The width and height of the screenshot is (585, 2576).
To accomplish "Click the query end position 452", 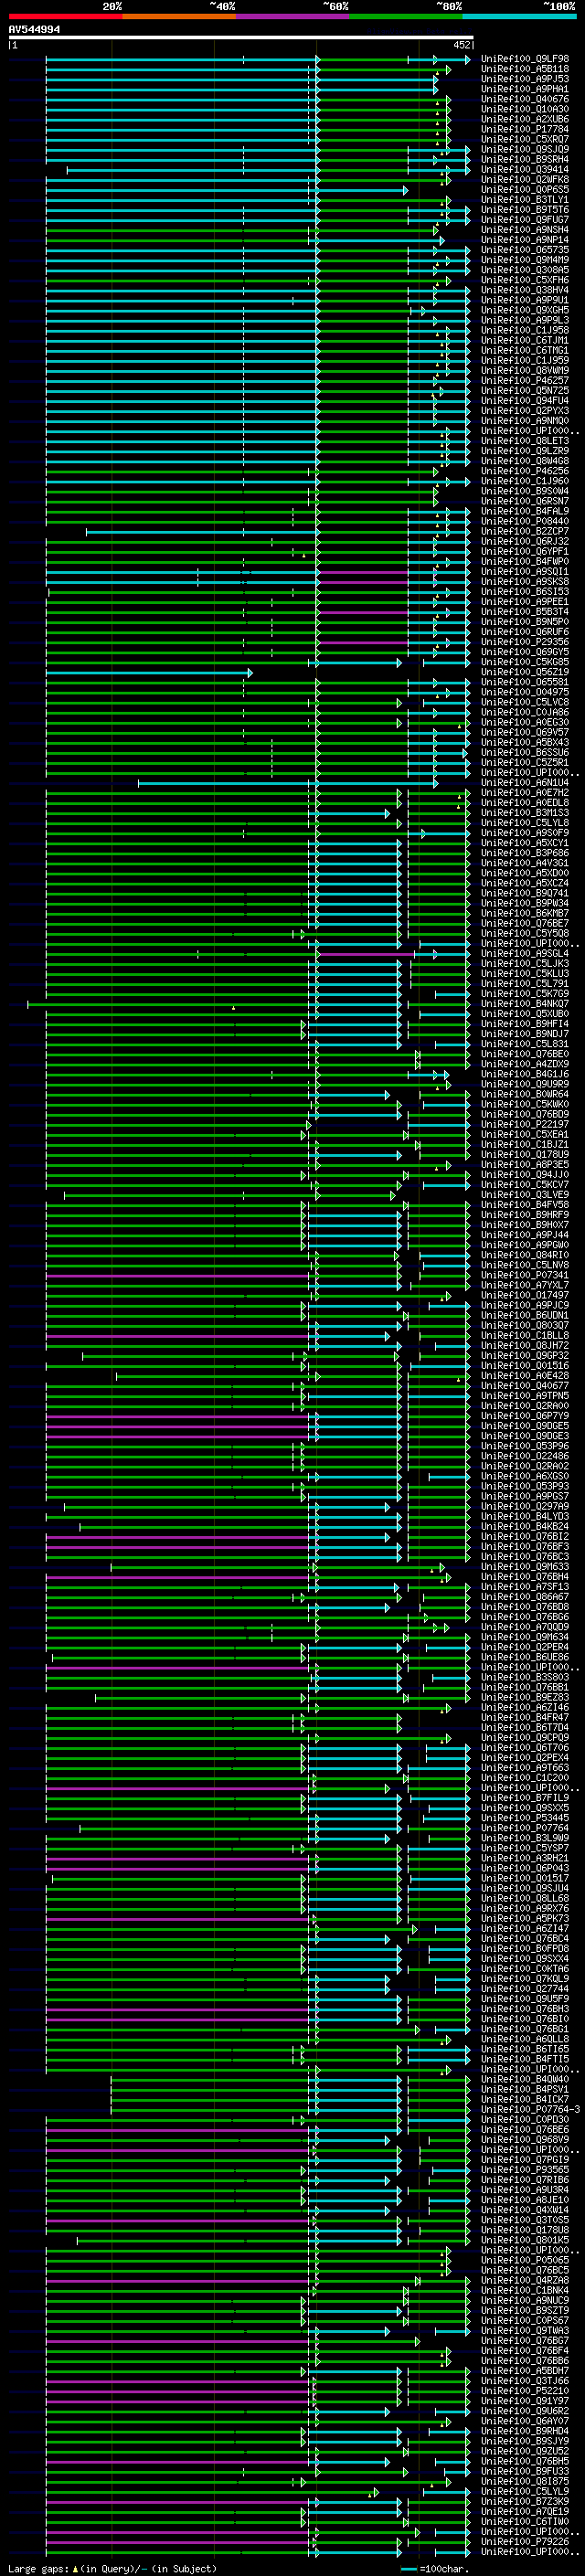I will click(x=462, y=45).
